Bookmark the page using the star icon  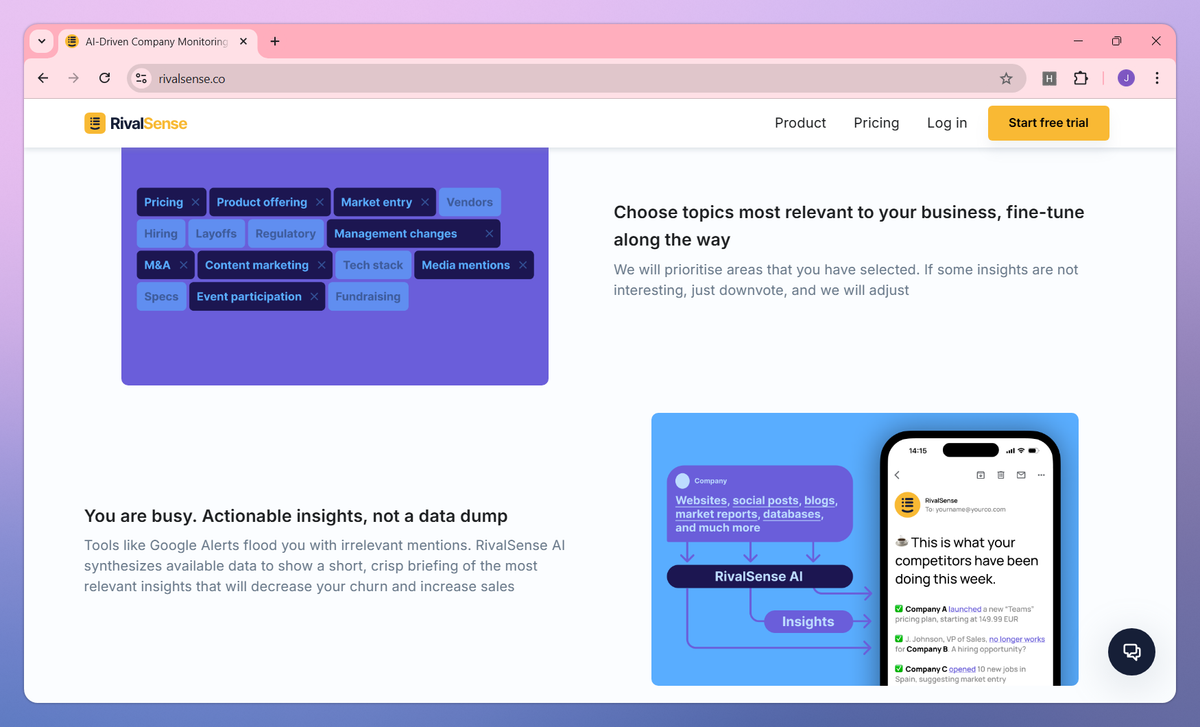[x=1007, y=78]
